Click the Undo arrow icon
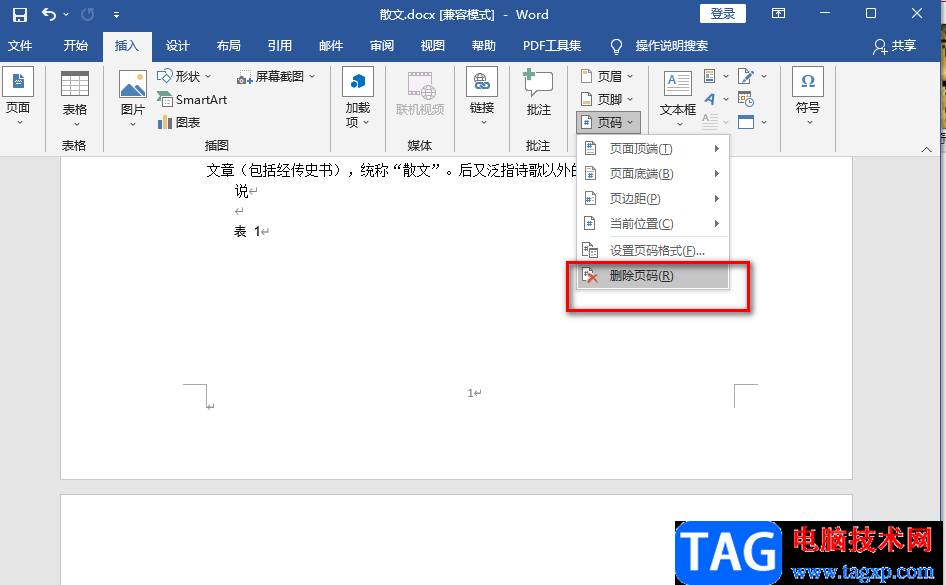The width and height of the screenshot is (946, 585). tap(49, 14)
